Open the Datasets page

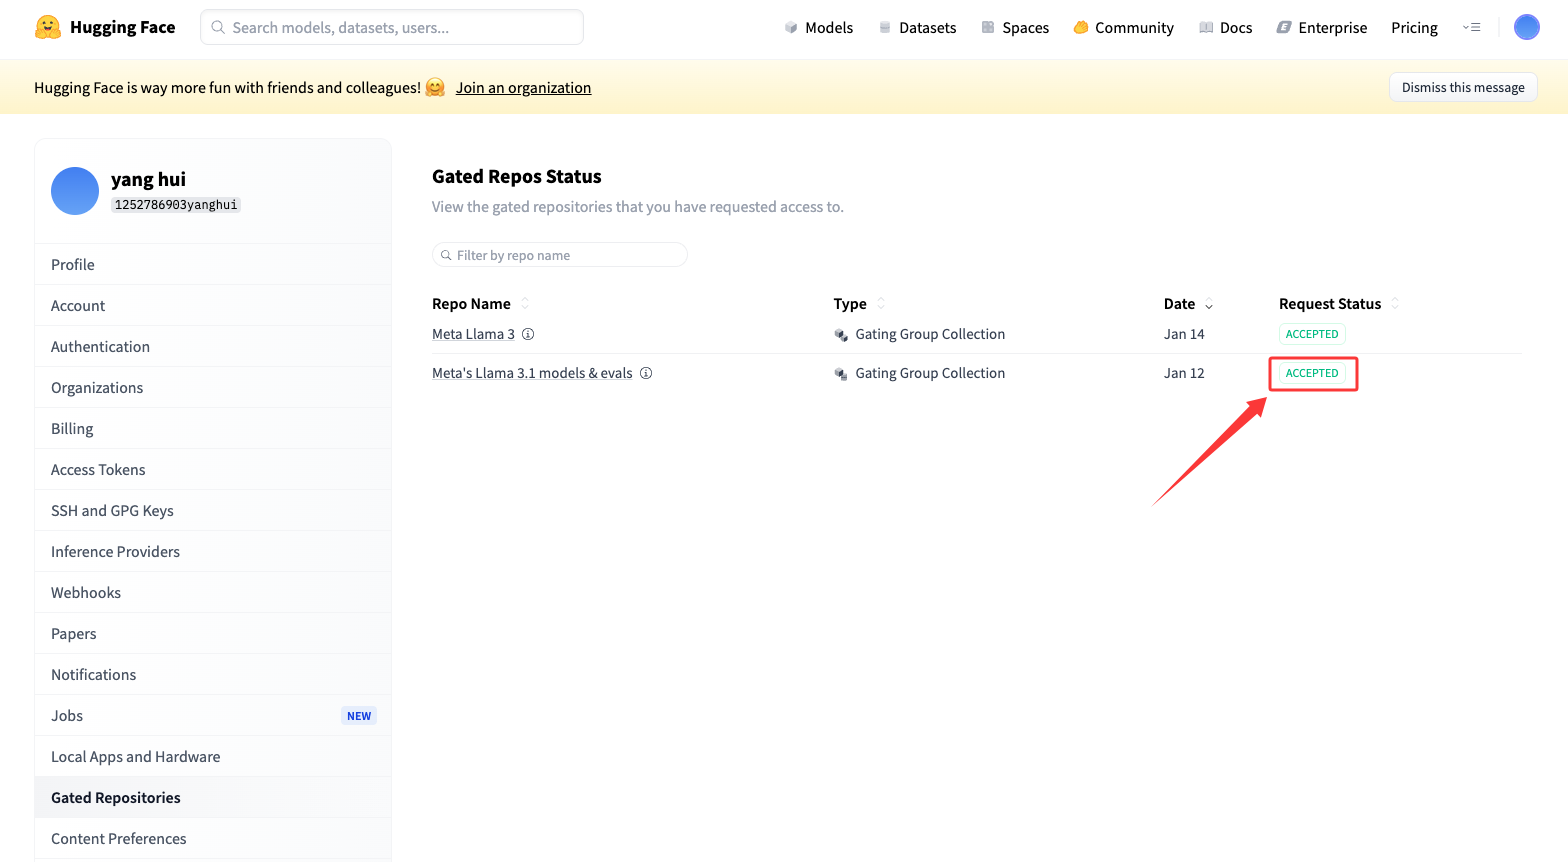tap(918, 28)
